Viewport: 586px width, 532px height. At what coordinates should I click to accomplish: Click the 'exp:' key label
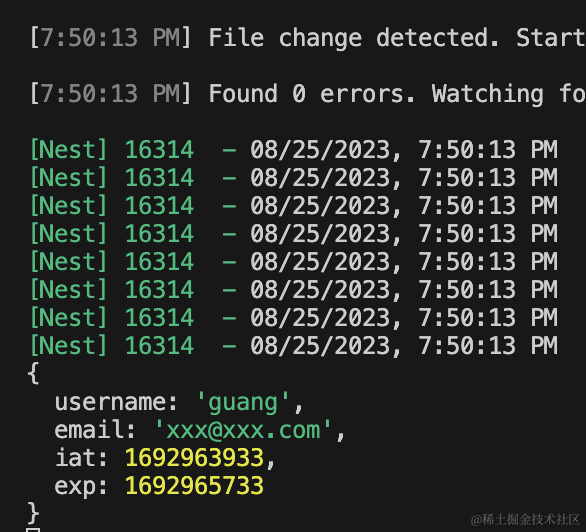[81, 486]
